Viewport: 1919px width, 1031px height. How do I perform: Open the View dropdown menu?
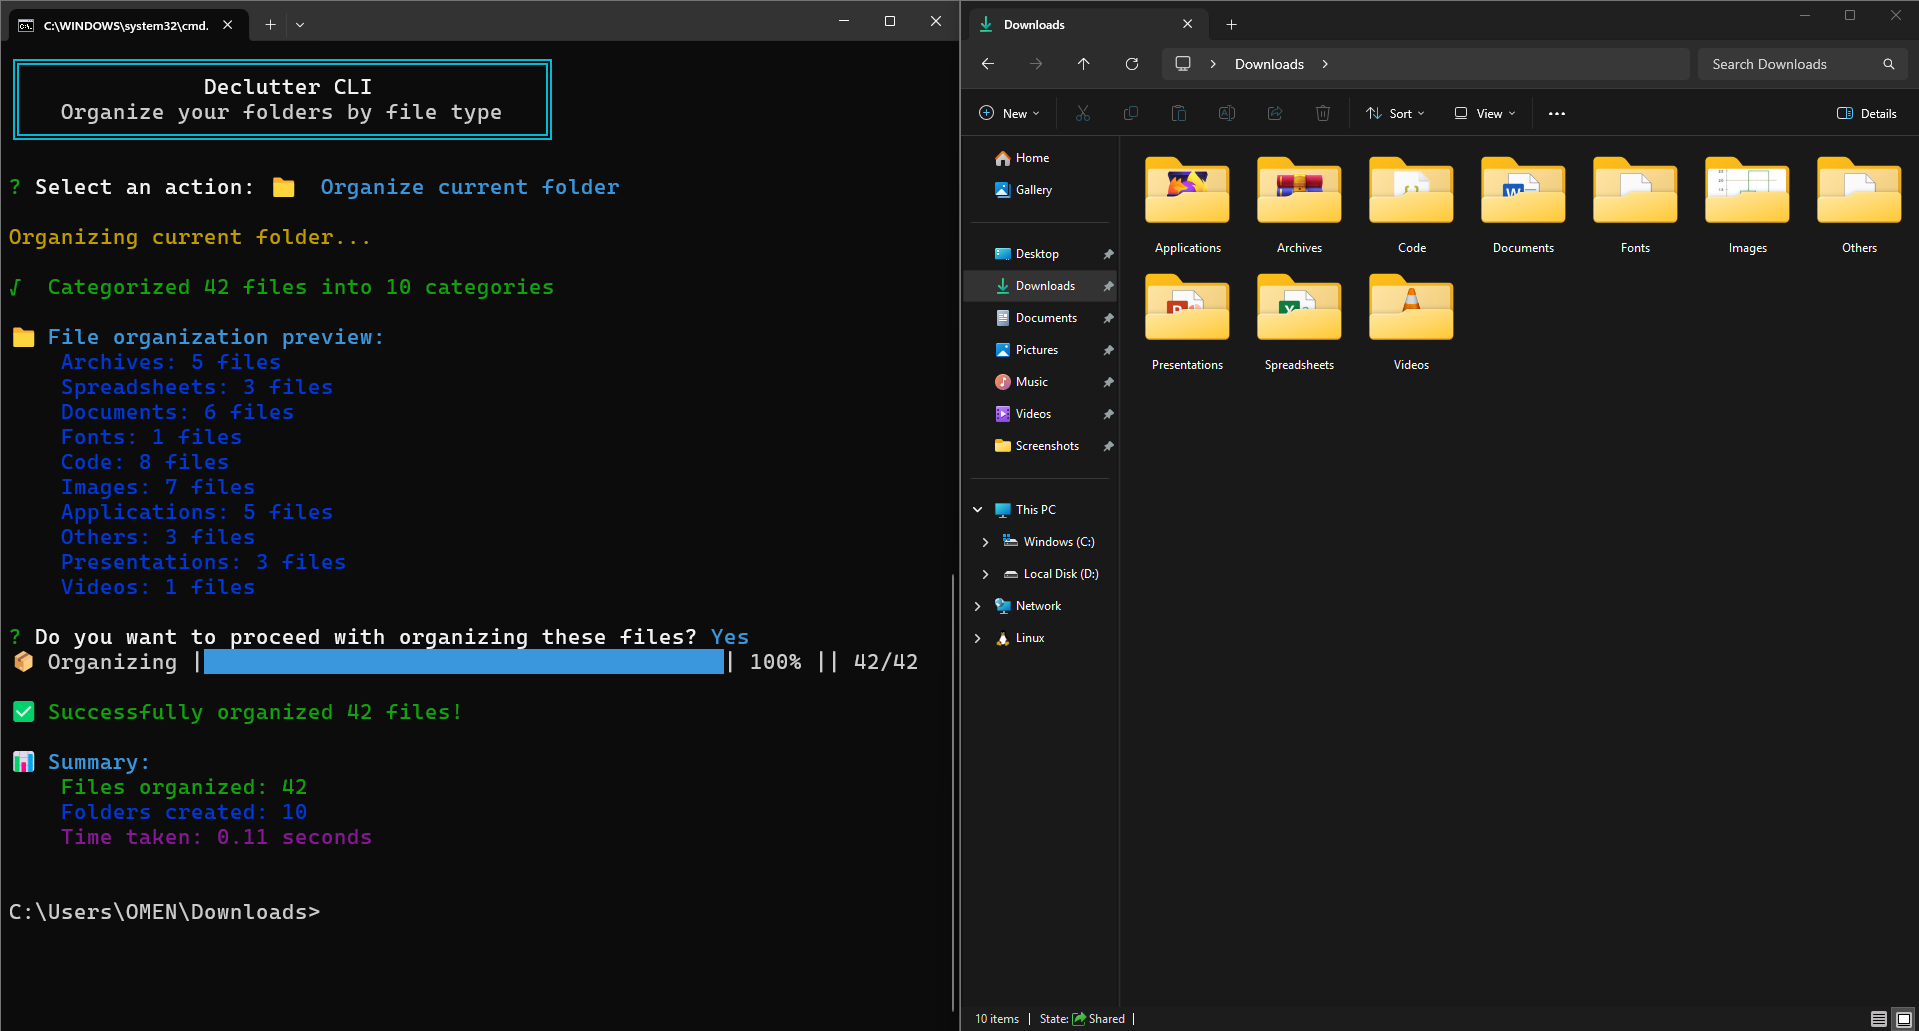pos(1485,113)
